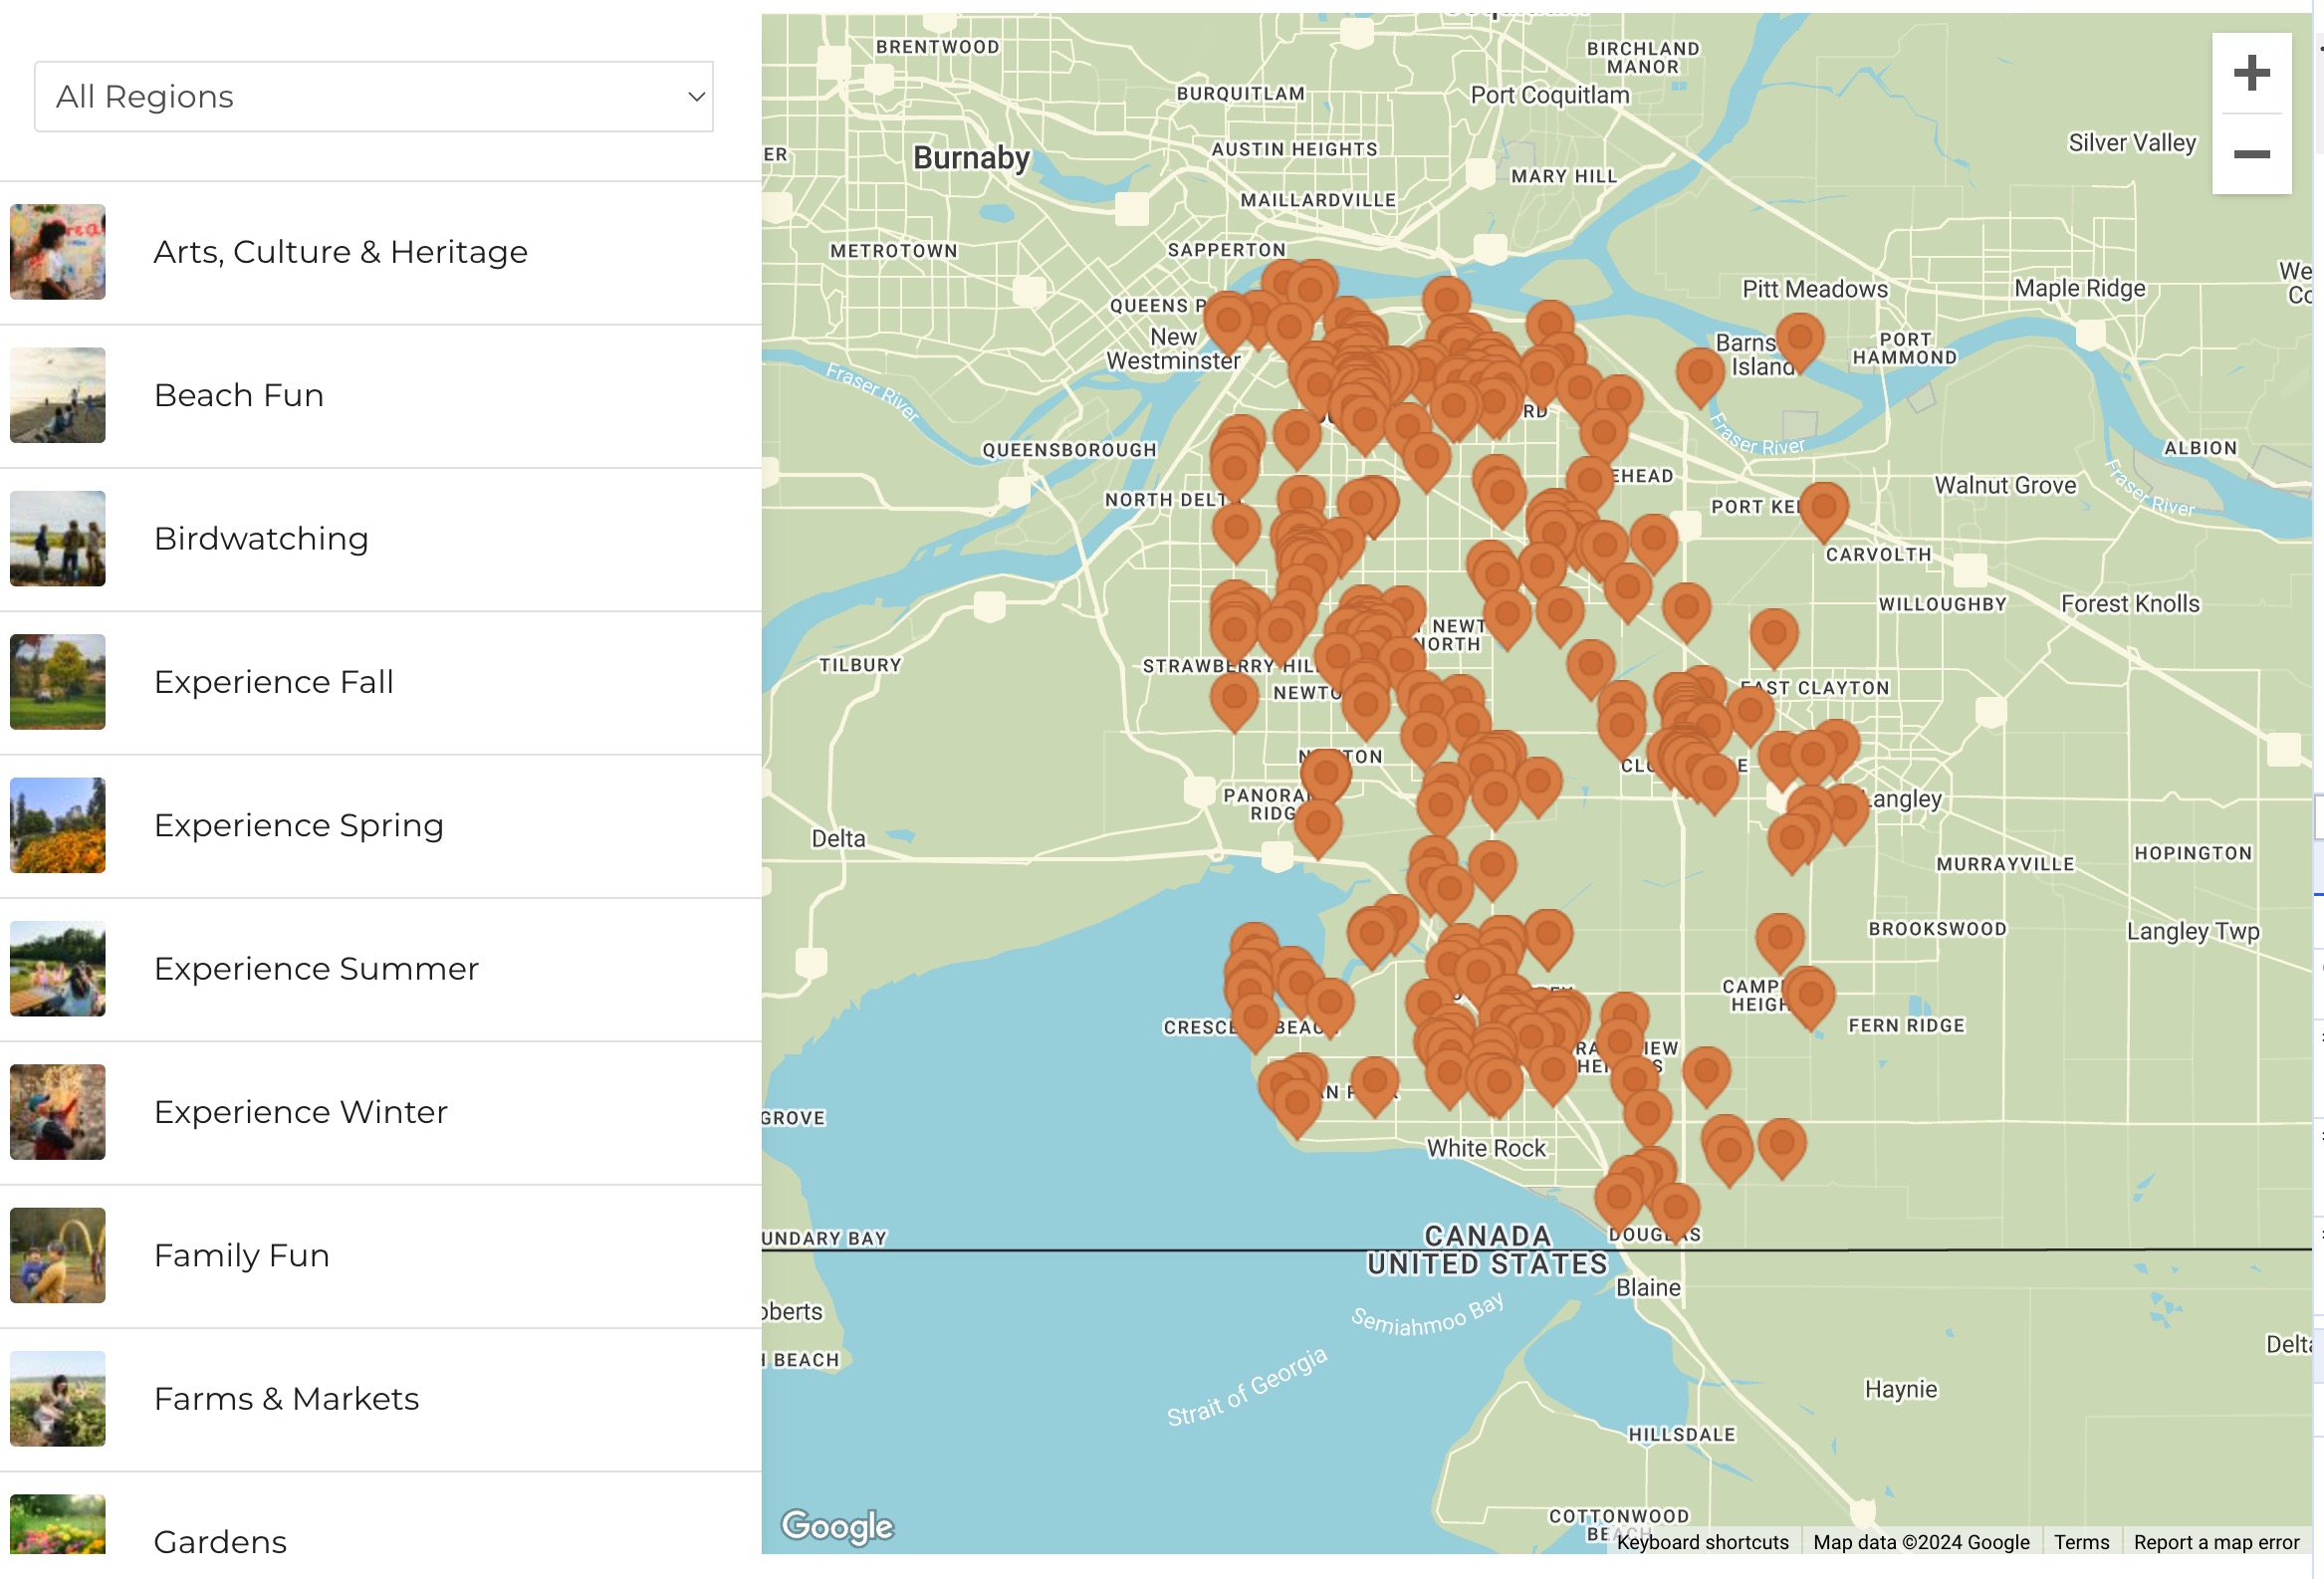The image size is (2324, 1579).
Task: Select the Beach Fun category
Action: tap(238, 396)
